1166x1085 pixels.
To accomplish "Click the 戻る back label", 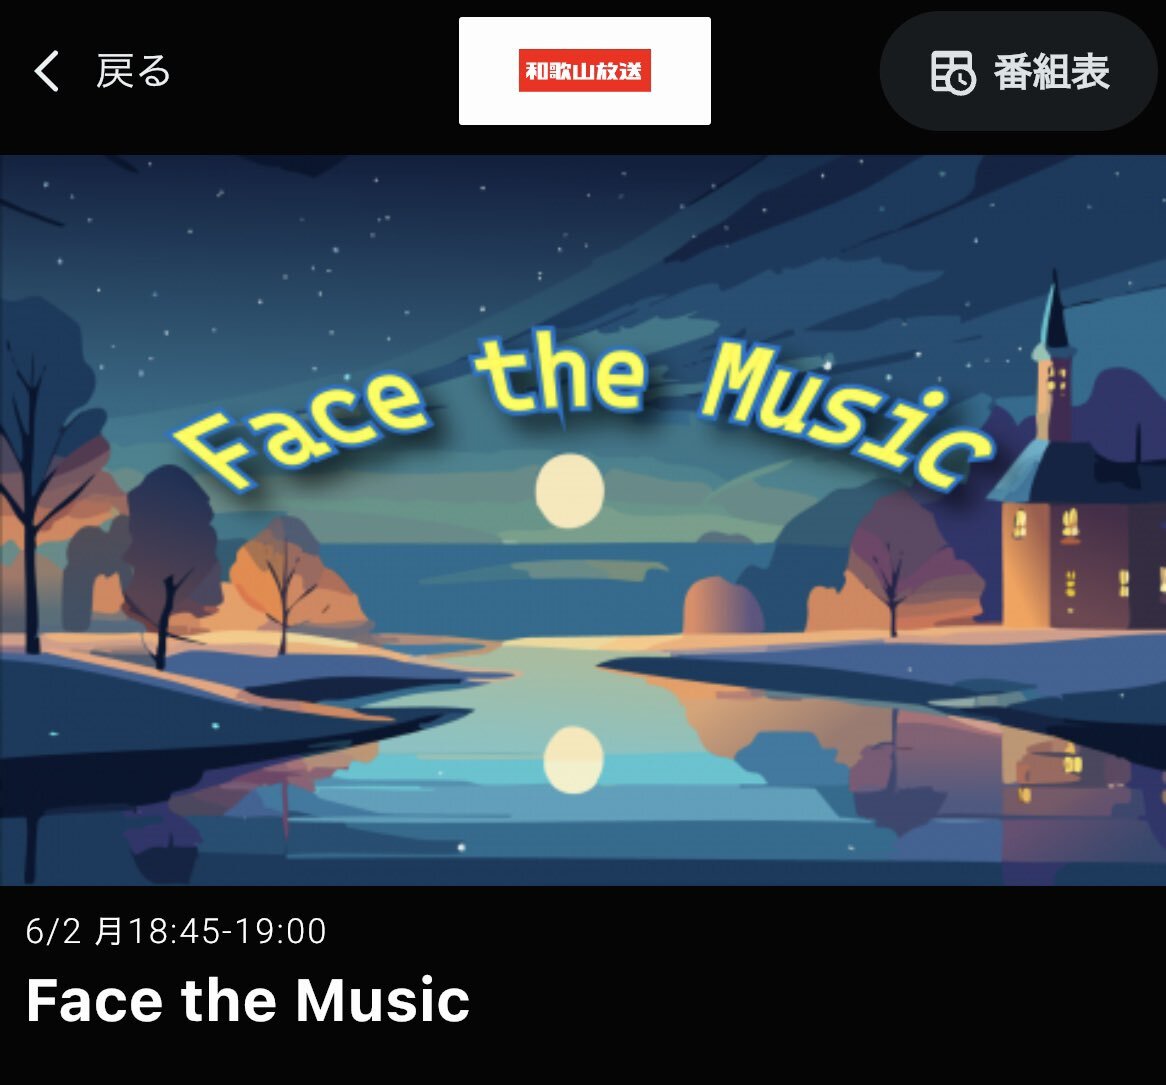I will point(133,71).
